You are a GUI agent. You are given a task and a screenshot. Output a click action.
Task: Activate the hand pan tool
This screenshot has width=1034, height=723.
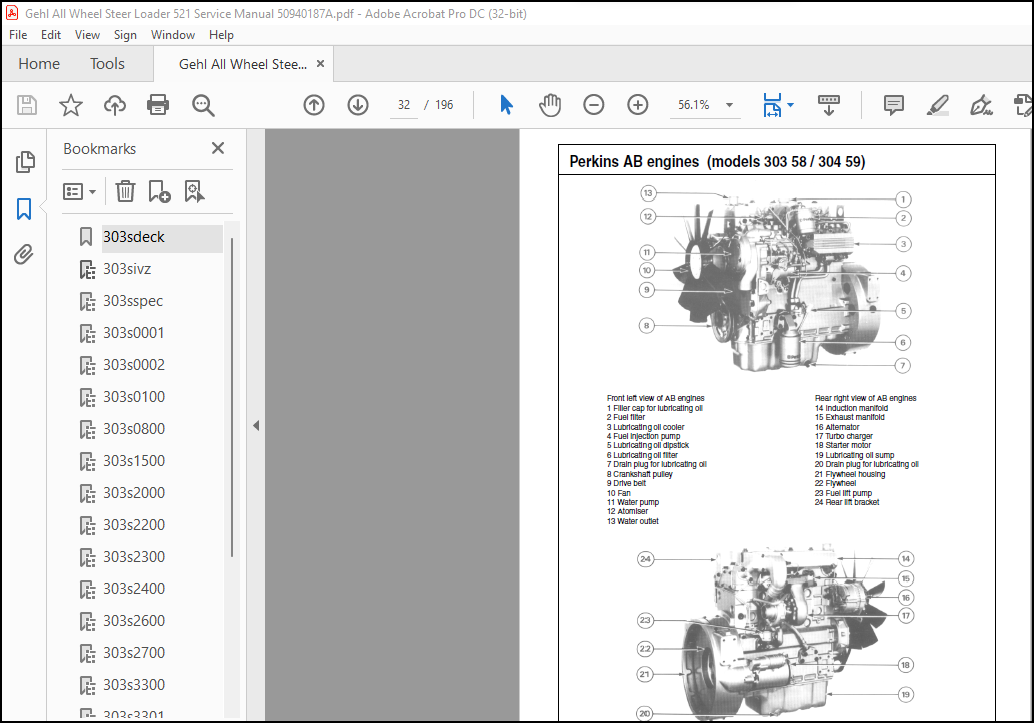click(549, 105)
